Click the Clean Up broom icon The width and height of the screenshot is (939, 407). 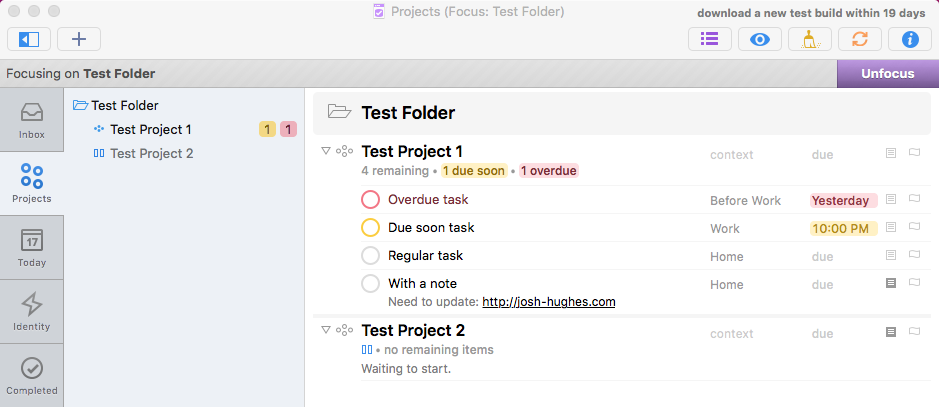click(x=810, y=40)
